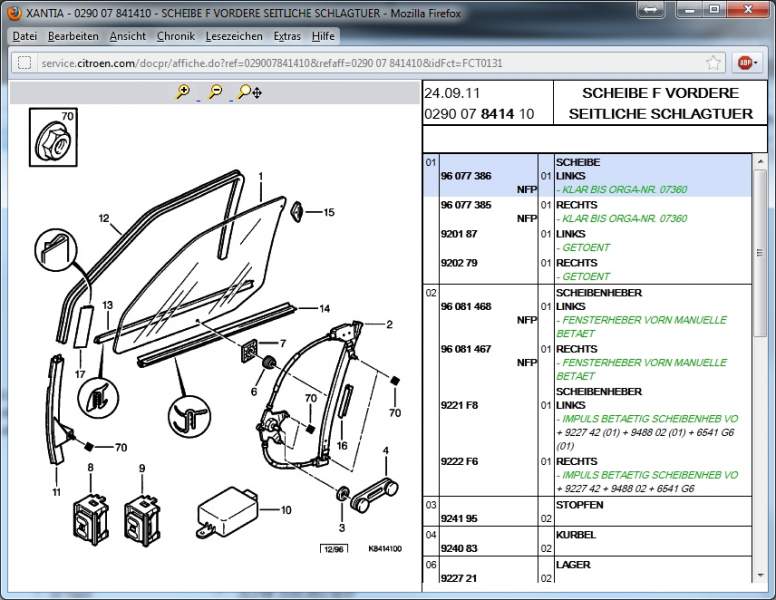Click the URL address field
The height and width of the screenshot is (600, 776).
[369, 63]
